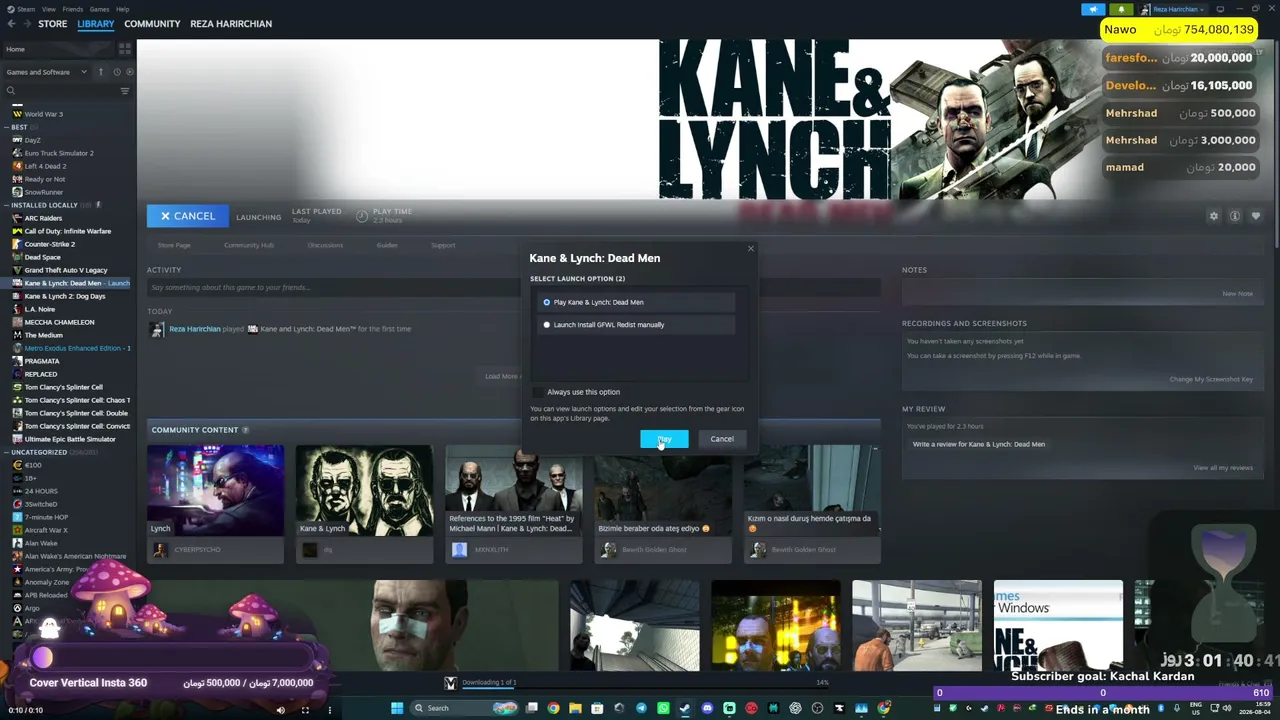Open the Store Page link

pos(174,245)
